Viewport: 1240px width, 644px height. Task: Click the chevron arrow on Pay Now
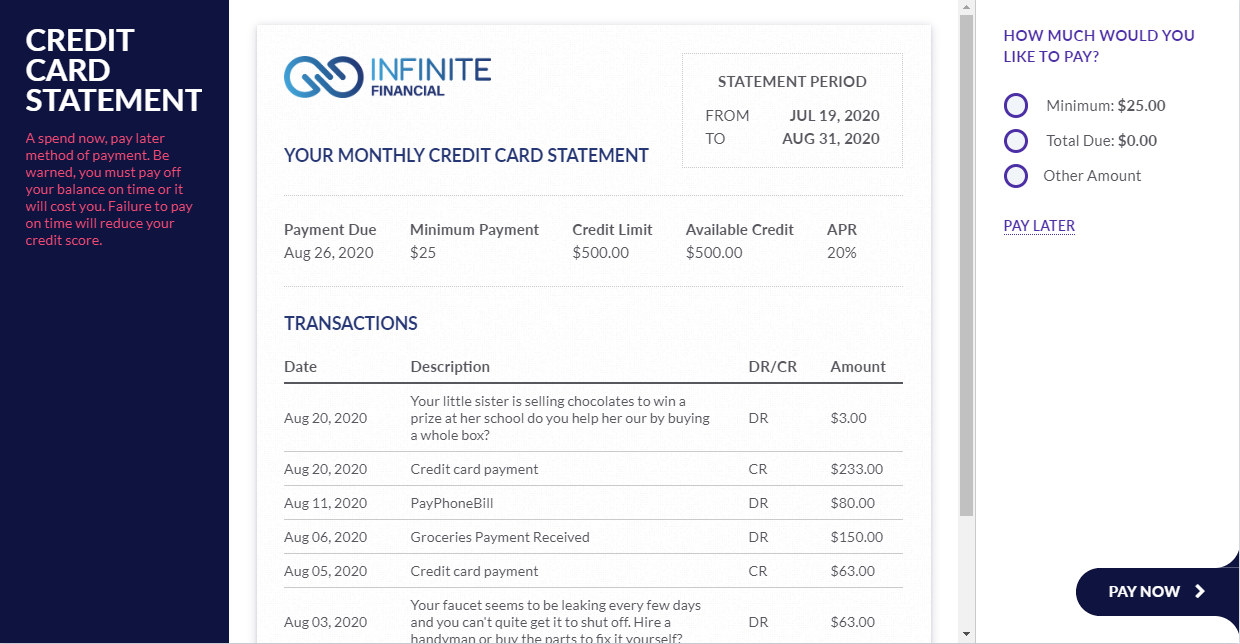(x=1200, y=591)
